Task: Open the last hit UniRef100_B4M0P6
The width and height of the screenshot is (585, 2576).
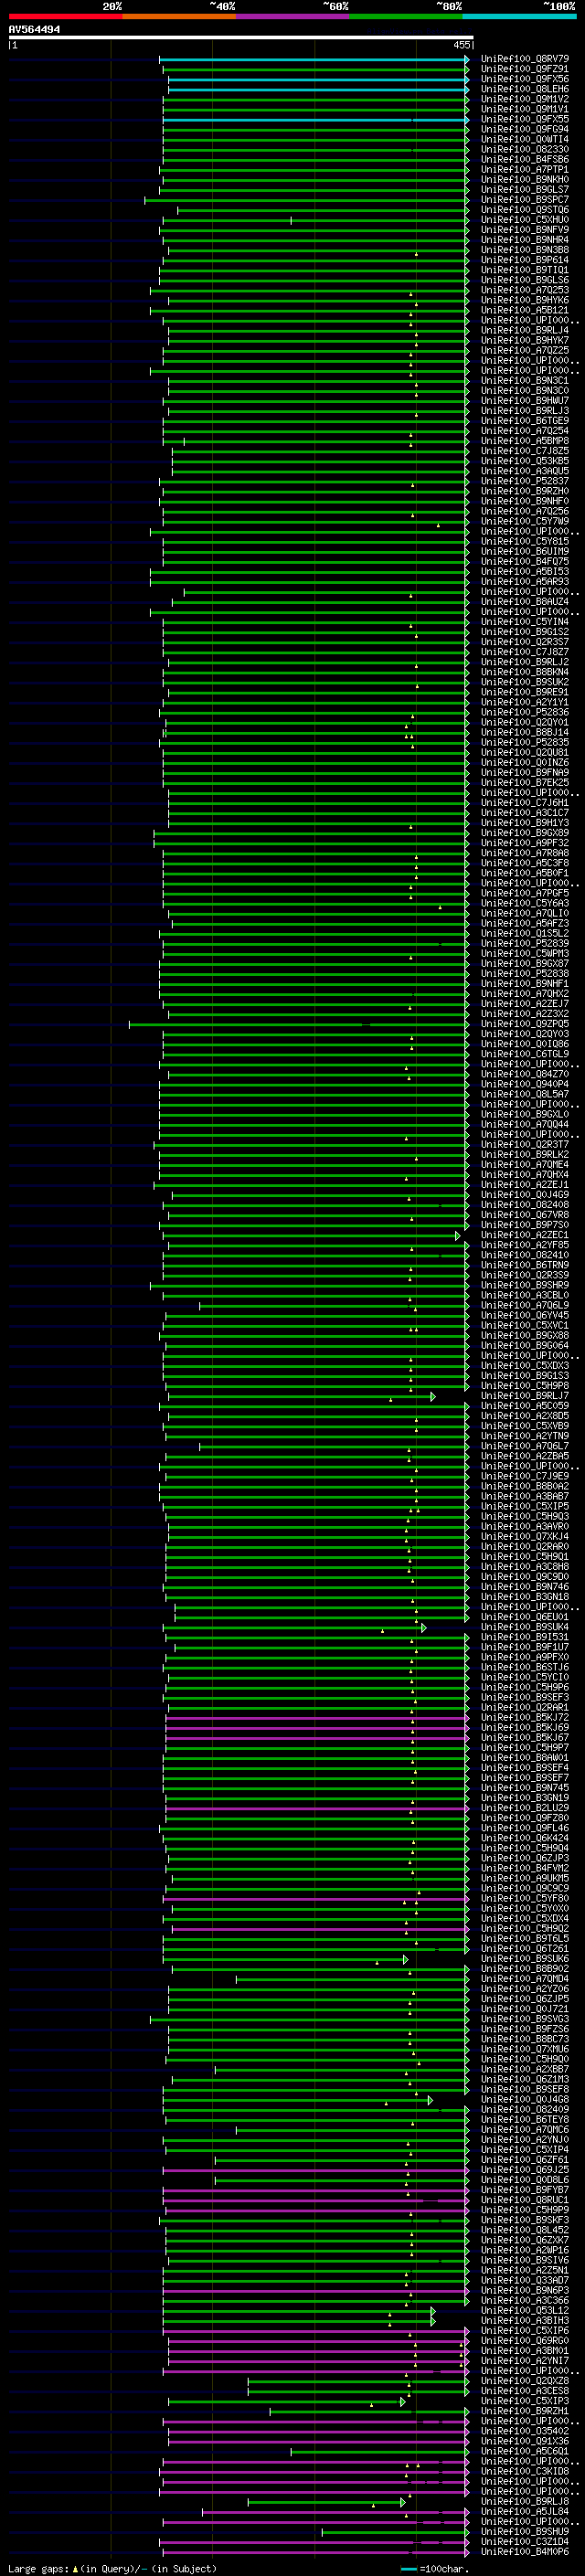Action: point(524,2551)
